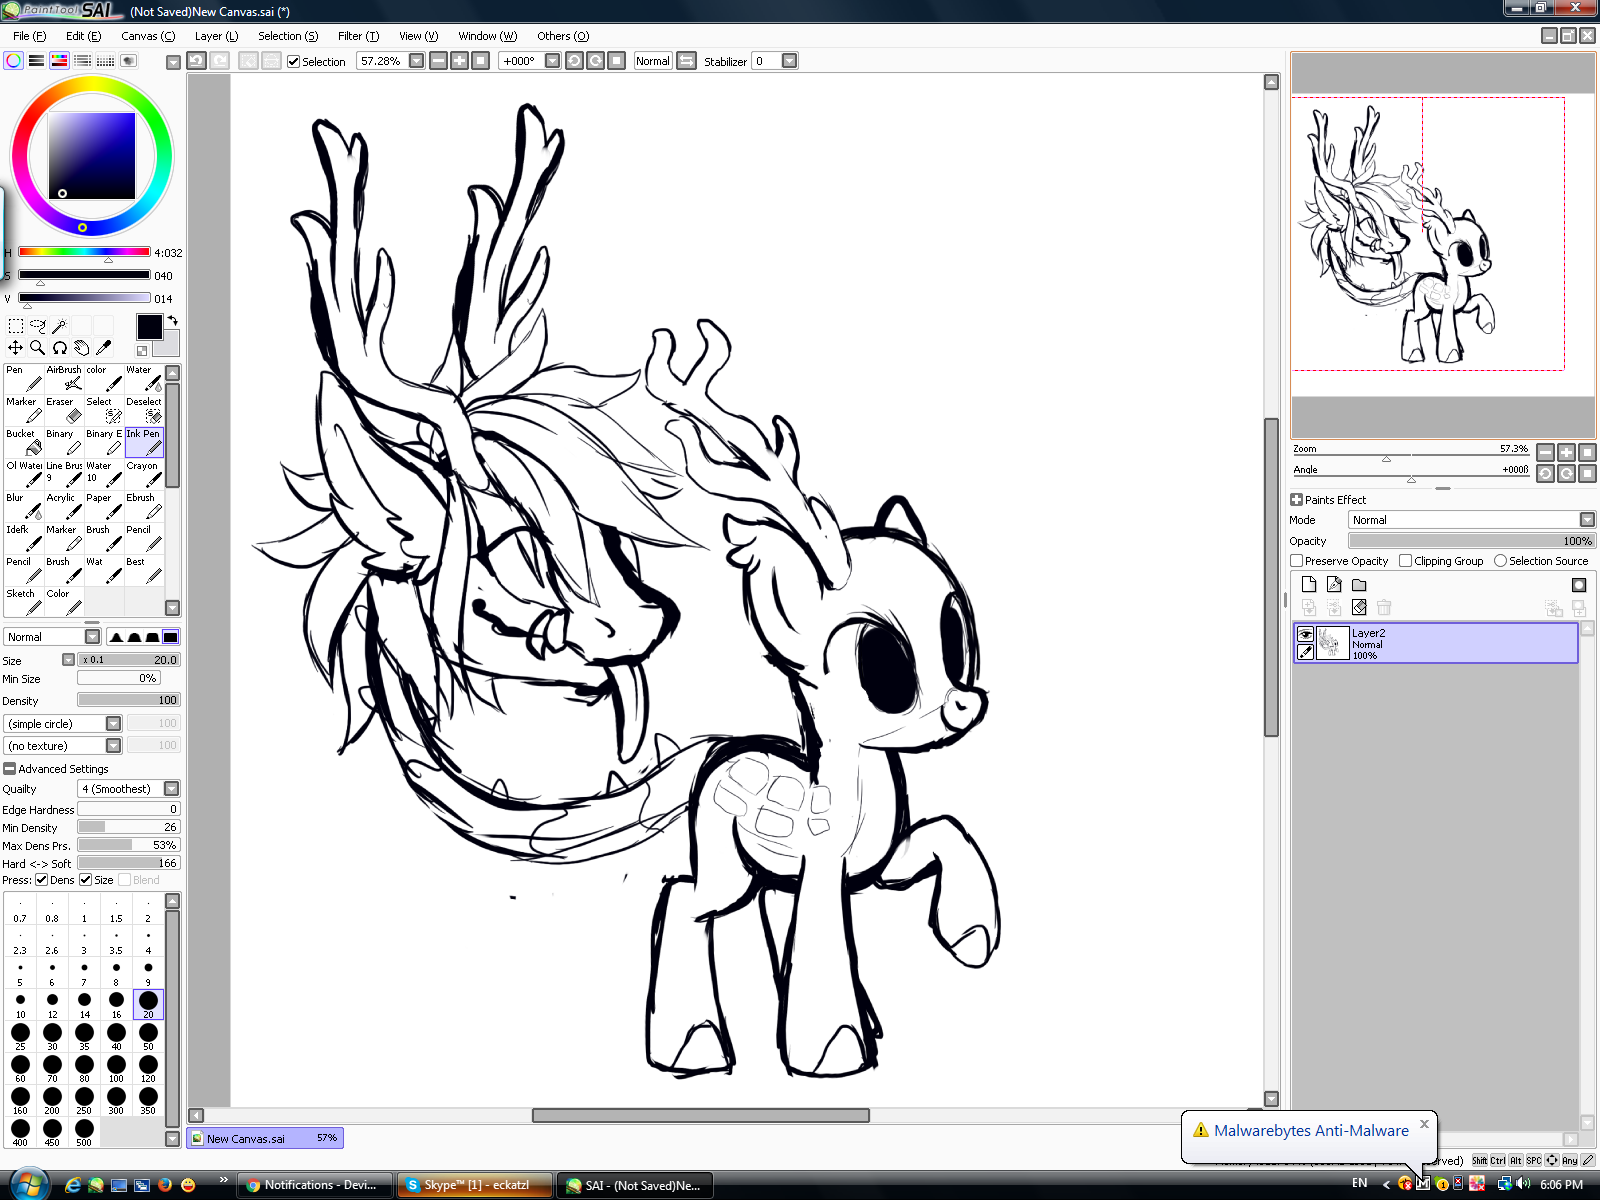Flip the canvas view horizontally
1600x1200 pixels.
coord(687,61)
